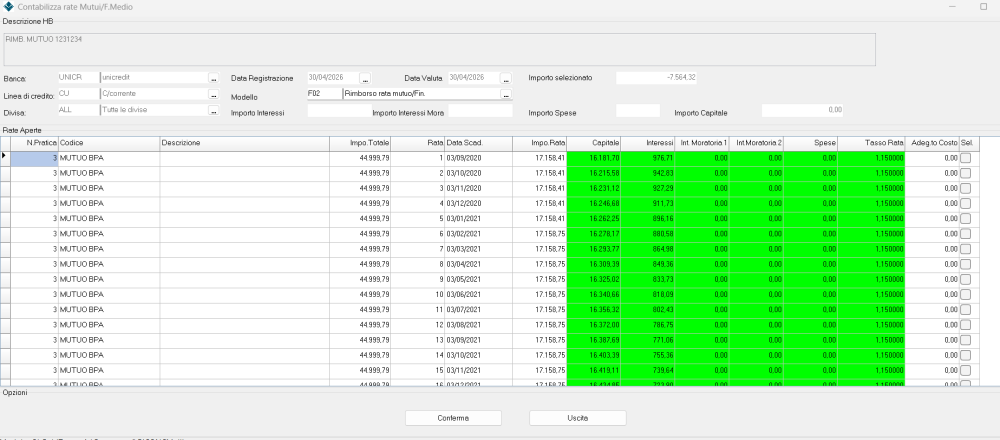Click the Data Valuta date field

(x=474, y=78)
